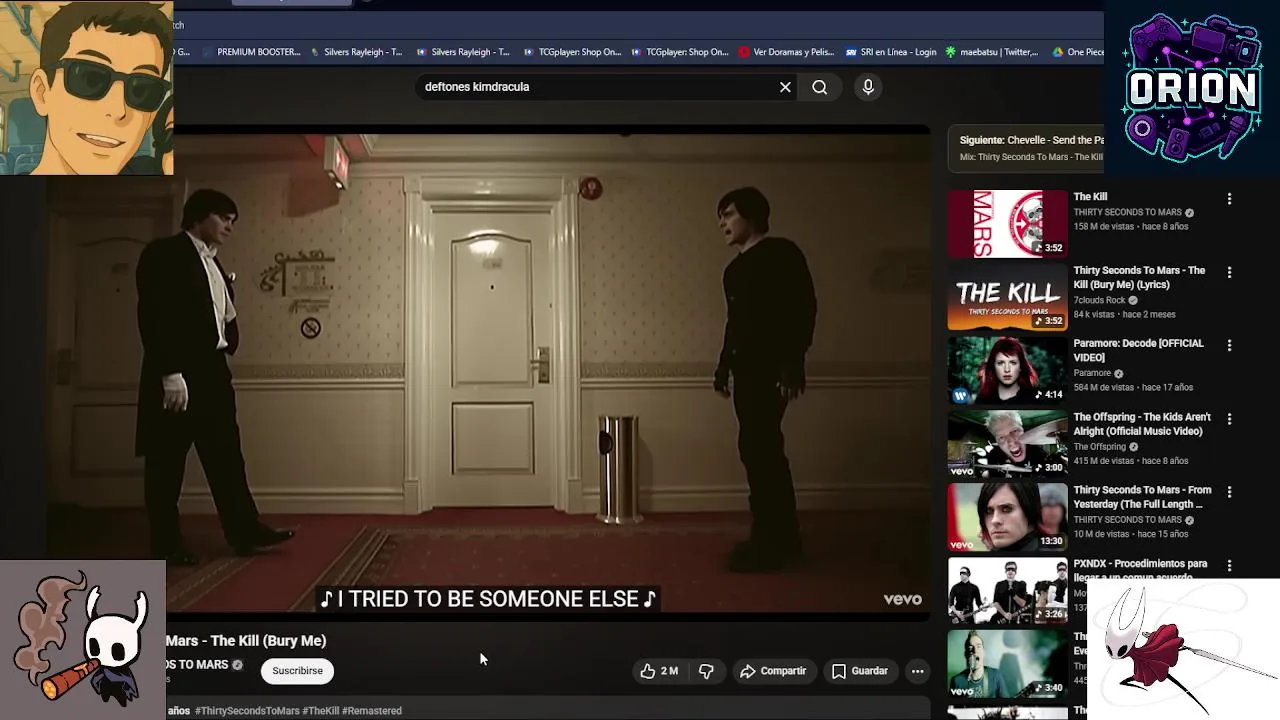Click the '7clouds Rock' channel name
This screenshot has width=1280, height=720.
click(1099, 300)
